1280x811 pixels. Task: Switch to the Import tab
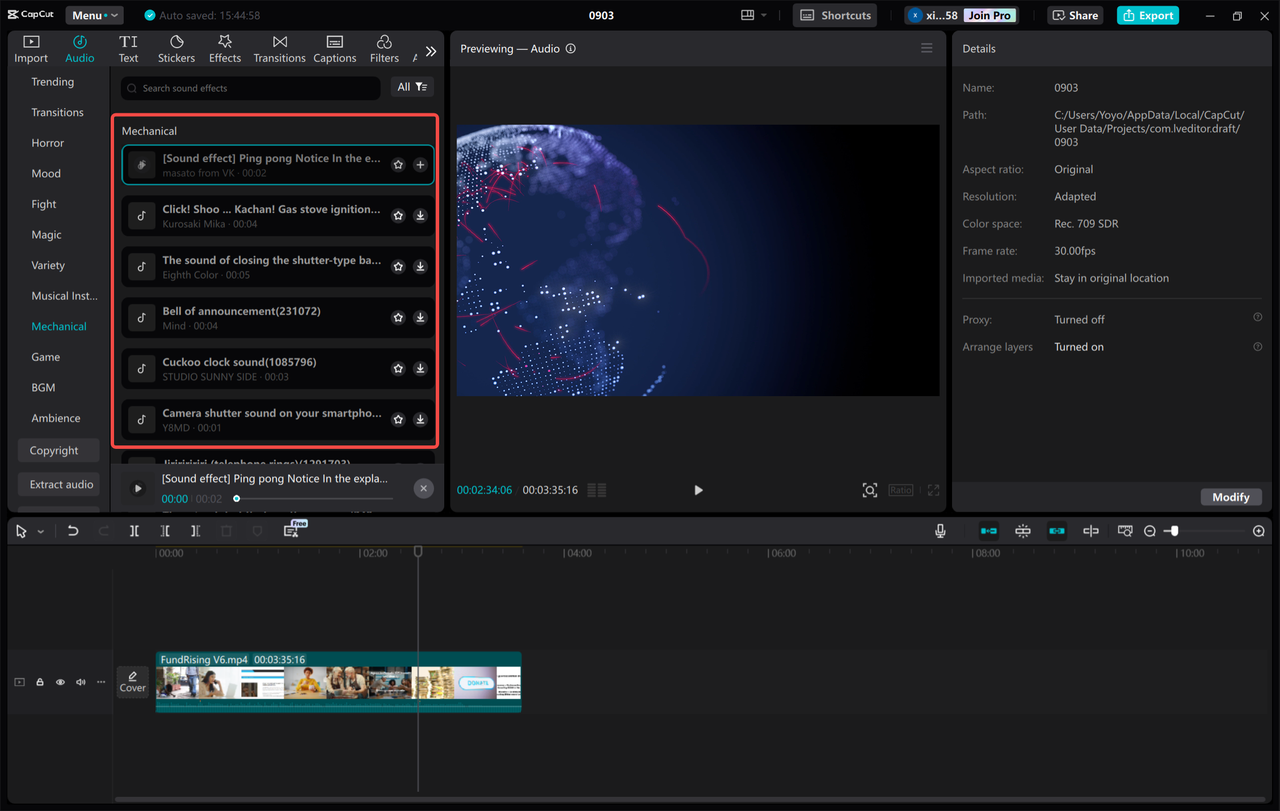[30, 47]
